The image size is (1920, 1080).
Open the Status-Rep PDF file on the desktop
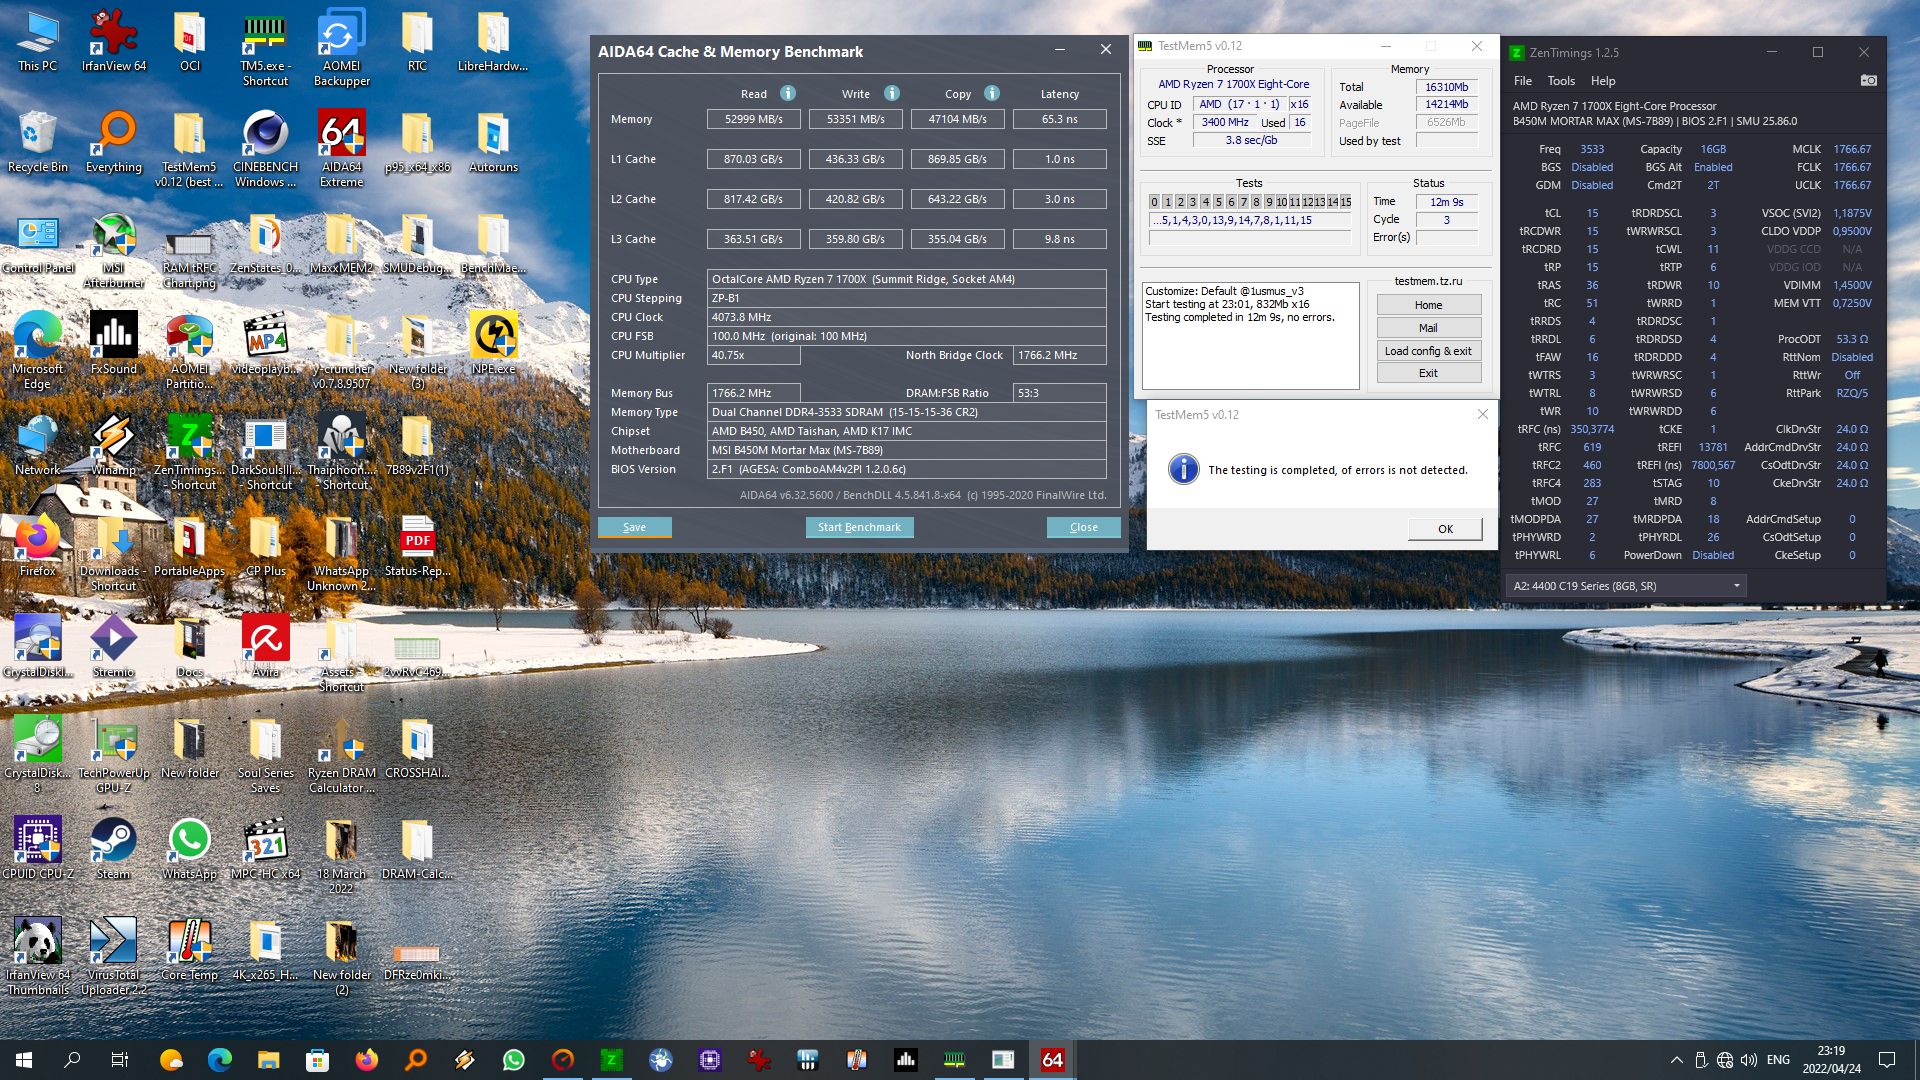418,546
